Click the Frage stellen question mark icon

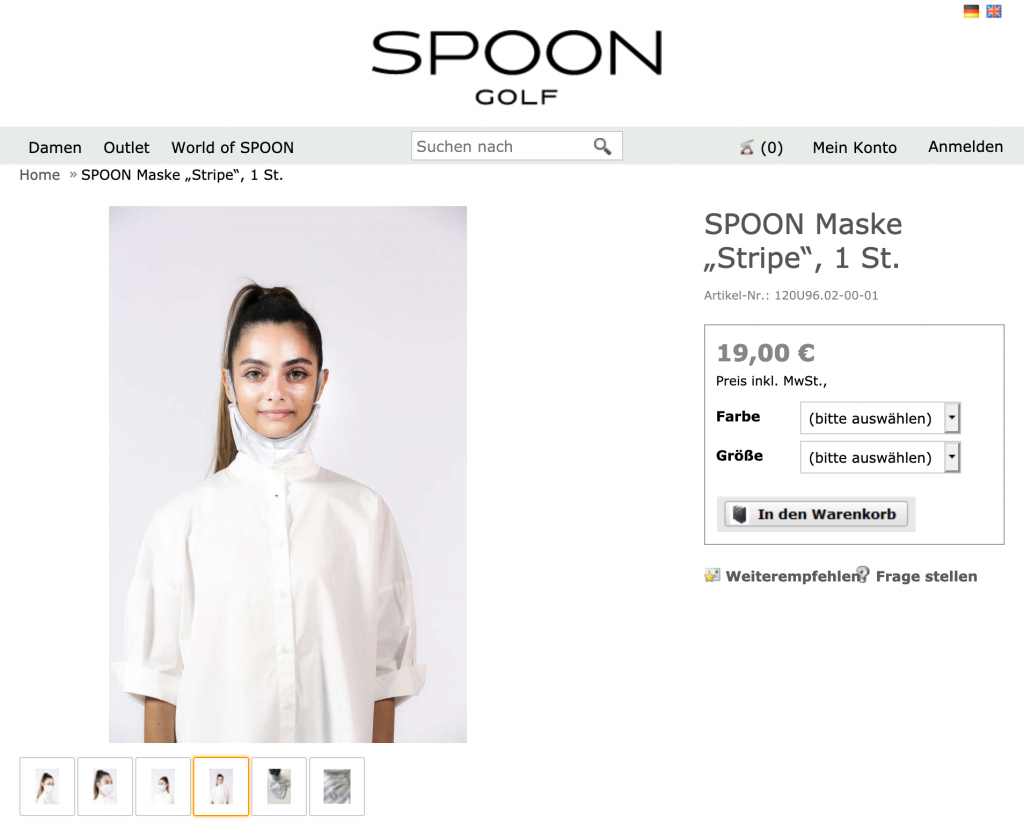(863, 574)
